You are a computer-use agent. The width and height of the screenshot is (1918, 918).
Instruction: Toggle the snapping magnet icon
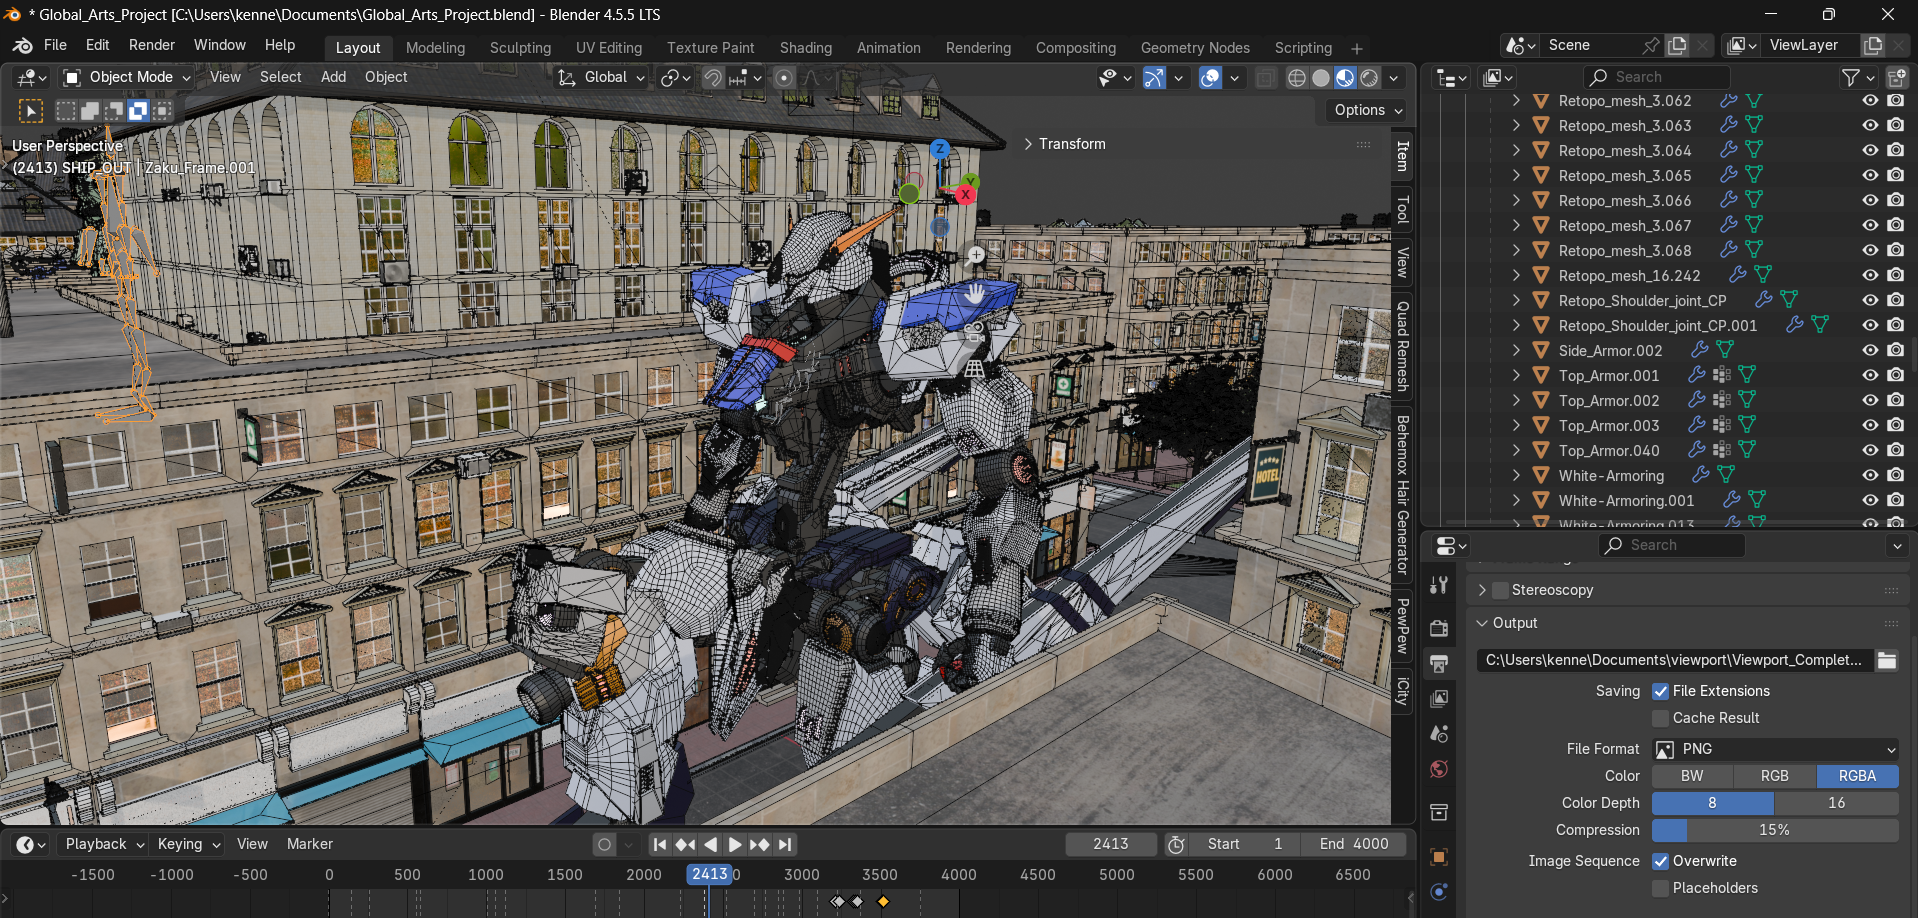click(713, 78)
